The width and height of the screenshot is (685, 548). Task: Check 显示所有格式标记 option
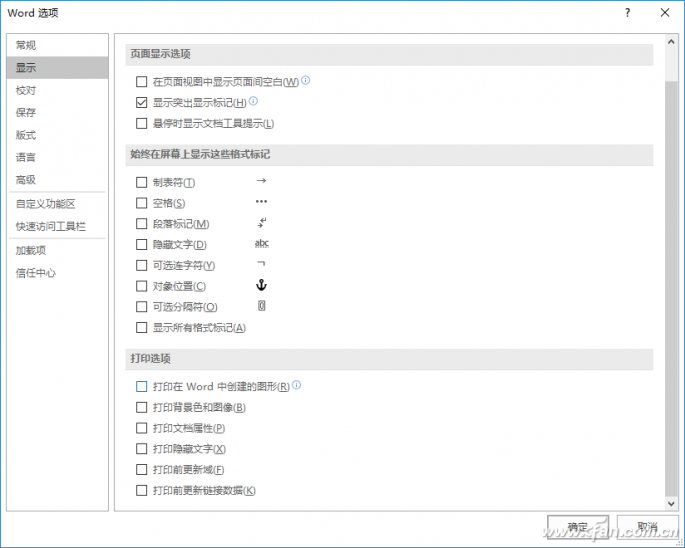click(141, 328)
